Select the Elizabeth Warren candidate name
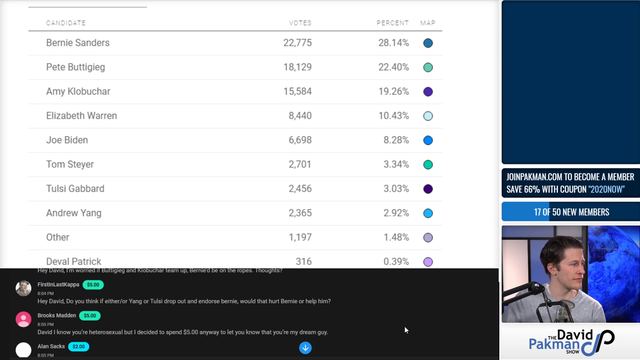Screen dimensions: 640x360 tap(81, 116)
